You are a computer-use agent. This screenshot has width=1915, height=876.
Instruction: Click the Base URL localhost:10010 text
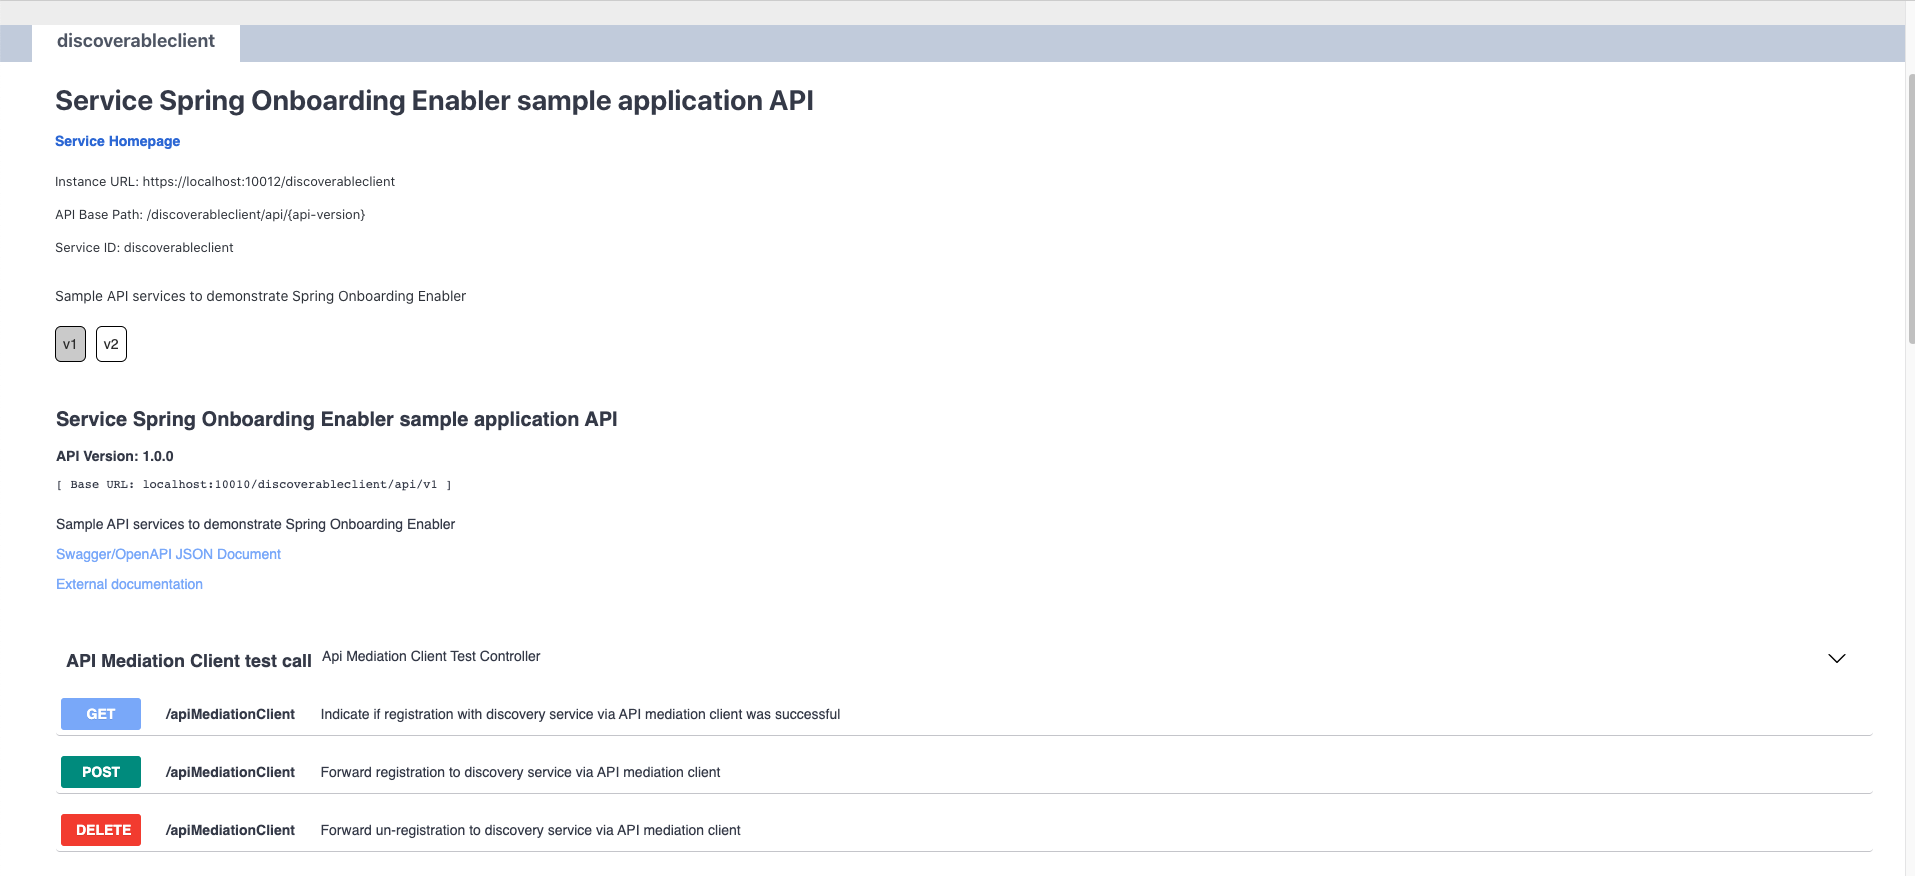coord(254,485)
